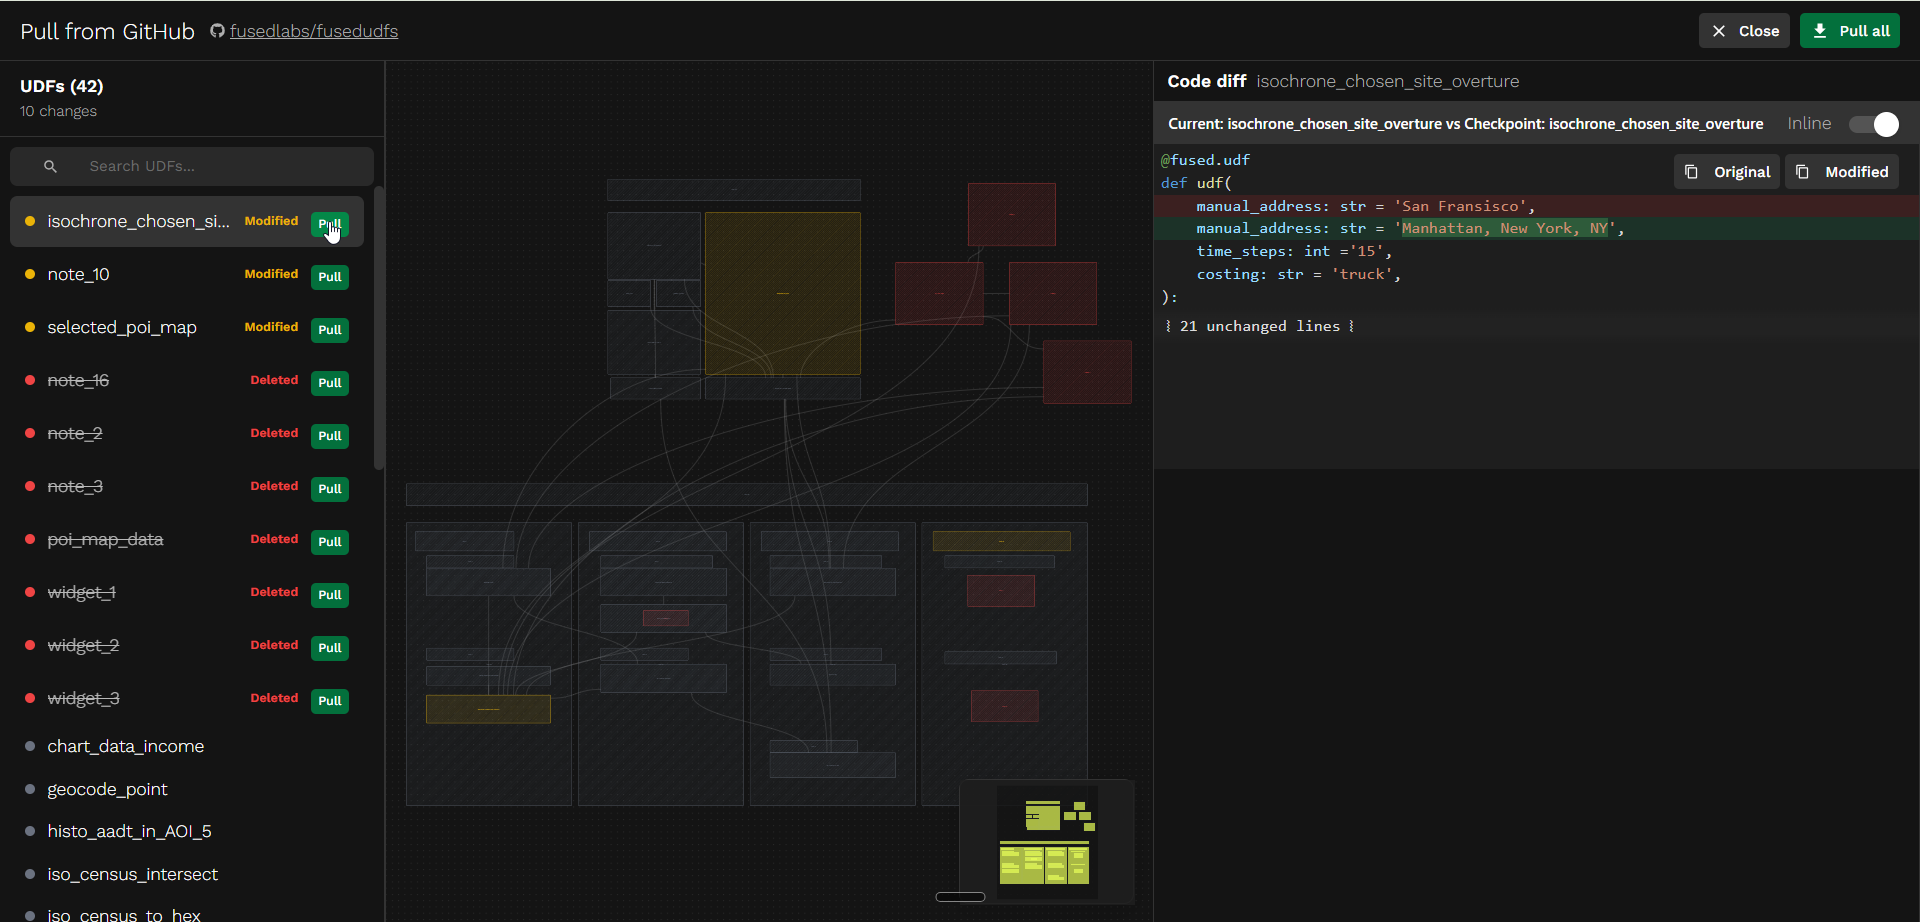Click the magnifier icon in the UDF search
1920x922 pixels.
pos(50,166)
